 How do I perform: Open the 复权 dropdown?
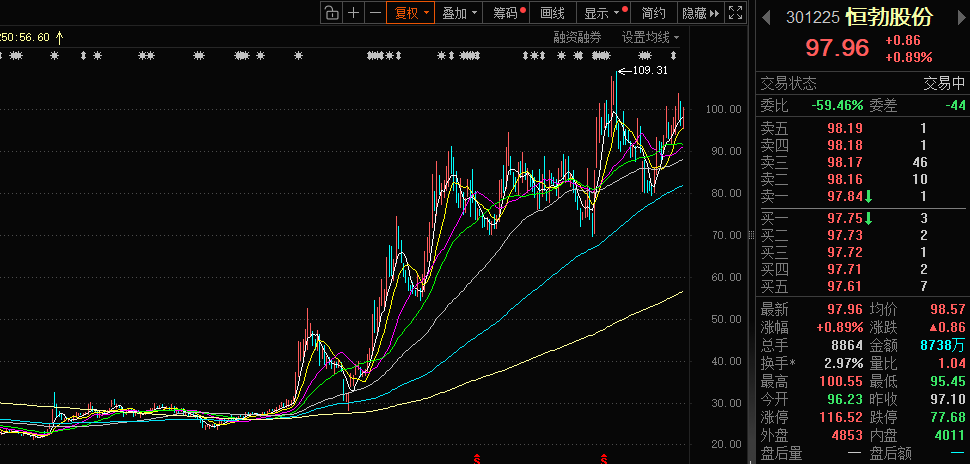pyautogui.click(x=411, y=13)
